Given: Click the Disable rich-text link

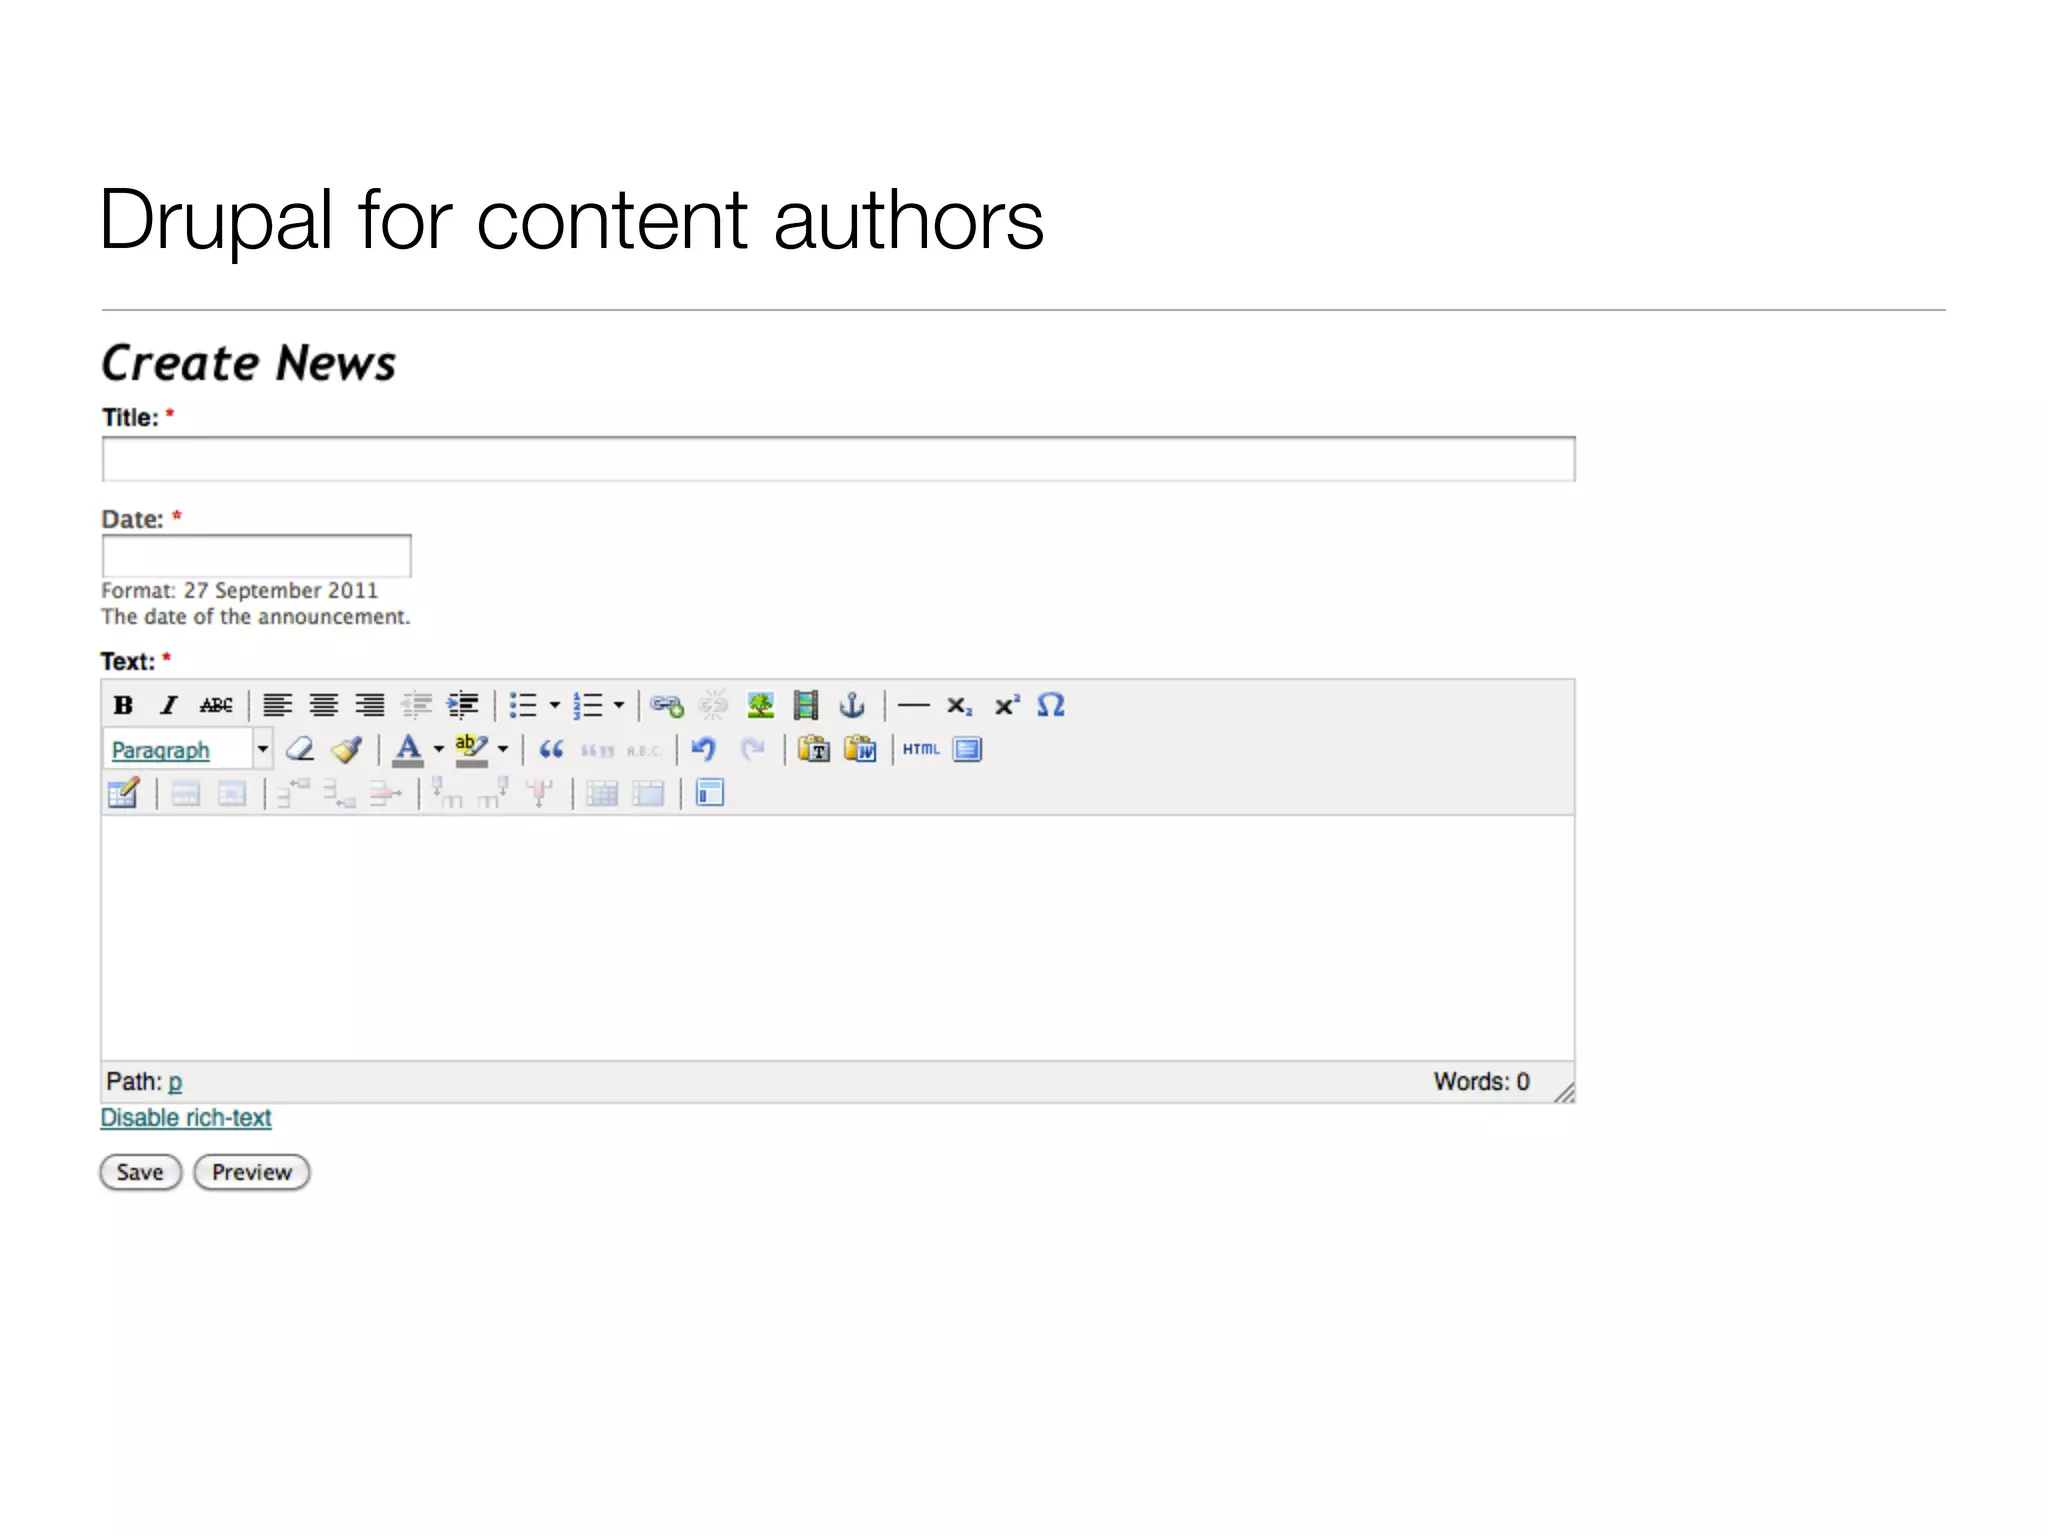Looking at the screenshot, I should pos(186,1118).
